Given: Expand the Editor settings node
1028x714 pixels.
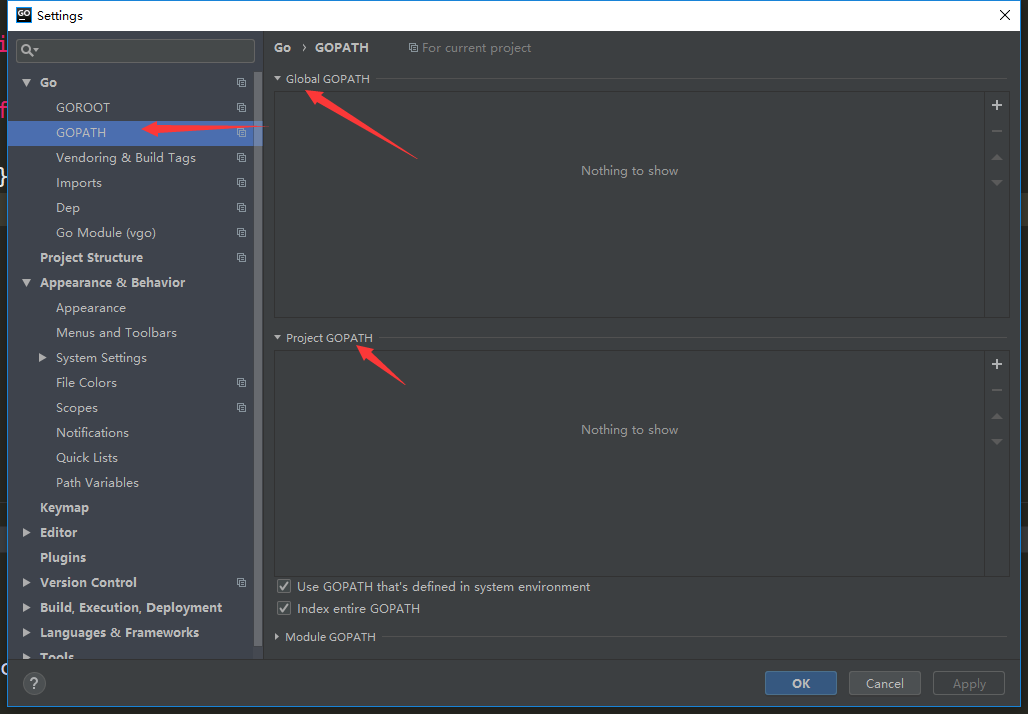Looking at the screenshot, I should [x=26, y=532].
